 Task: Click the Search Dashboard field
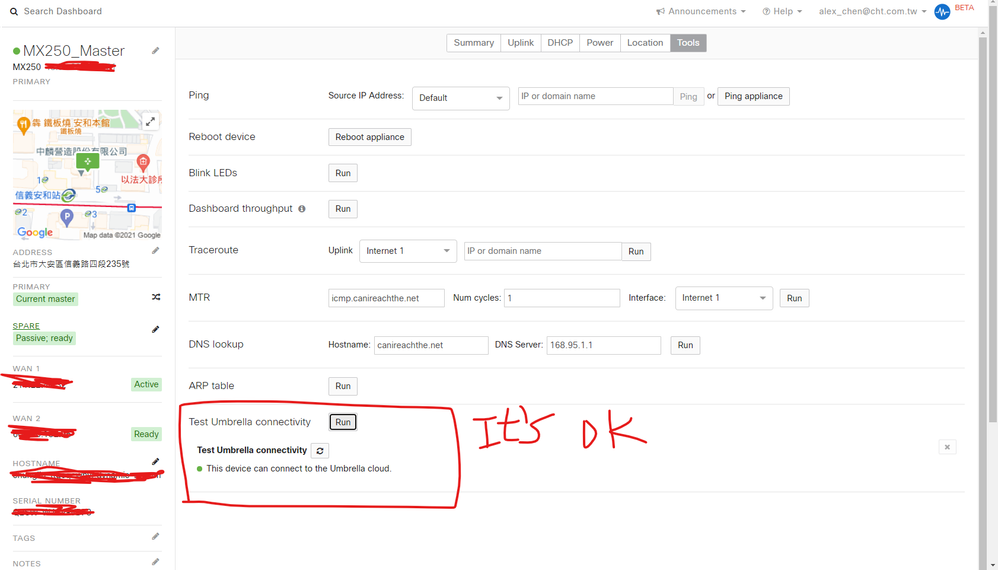pos(62,11)
